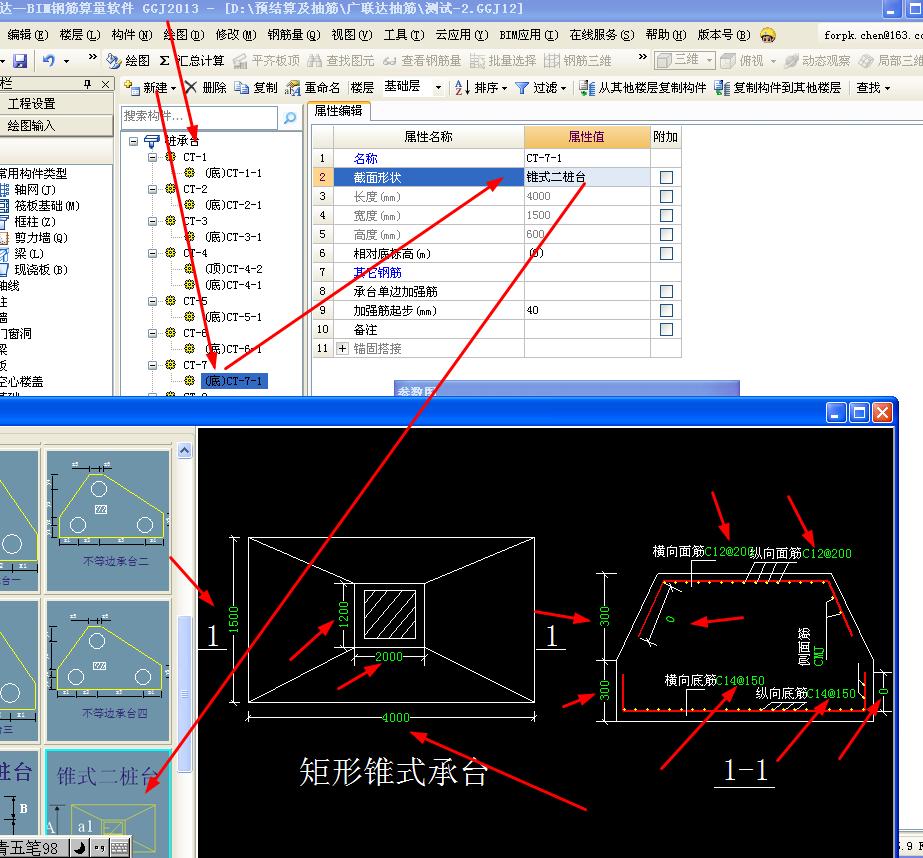This screenshot has height=858, width=923.
Task: Open the 构件(N) menu
Action: pyautogui.click(x=132, y=35)
